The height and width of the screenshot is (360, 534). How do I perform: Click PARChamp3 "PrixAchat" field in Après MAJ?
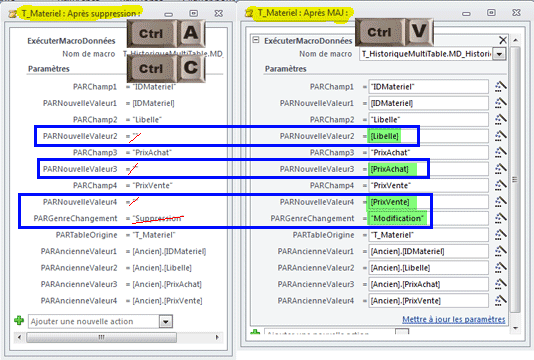coord(428,152)
